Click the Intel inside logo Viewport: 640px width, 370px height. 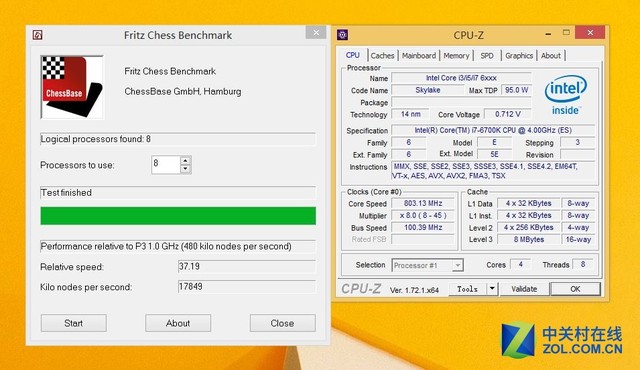click(x=566, y=95)
